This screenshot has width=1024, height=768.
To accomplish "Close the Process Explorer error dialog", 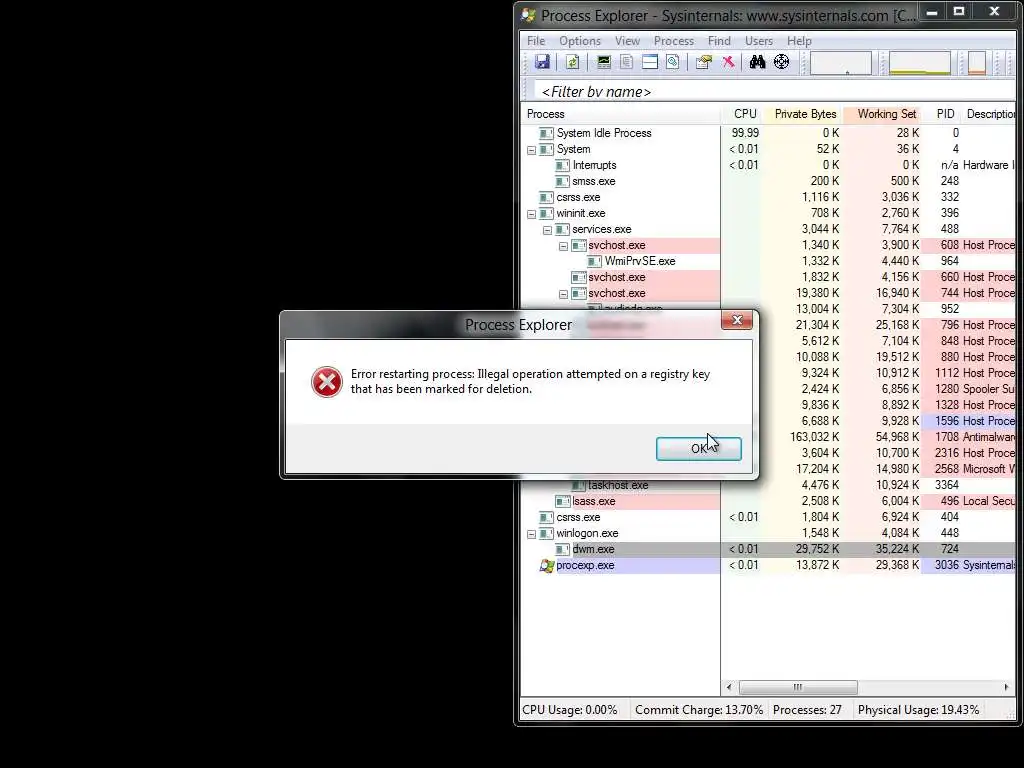I will click(x=737, y=320).
